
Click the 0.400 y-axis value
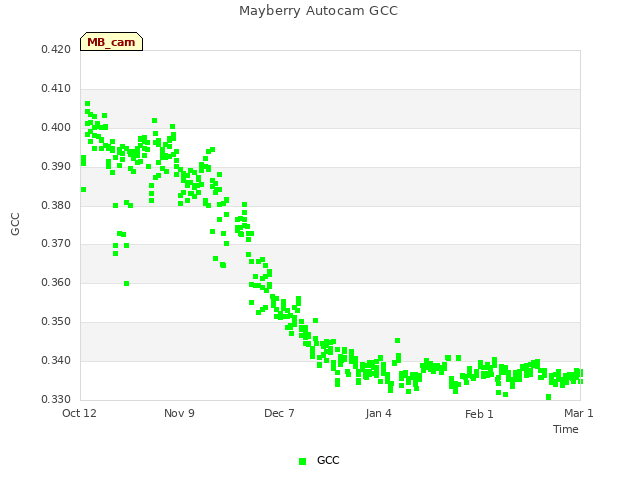[56, 127]
